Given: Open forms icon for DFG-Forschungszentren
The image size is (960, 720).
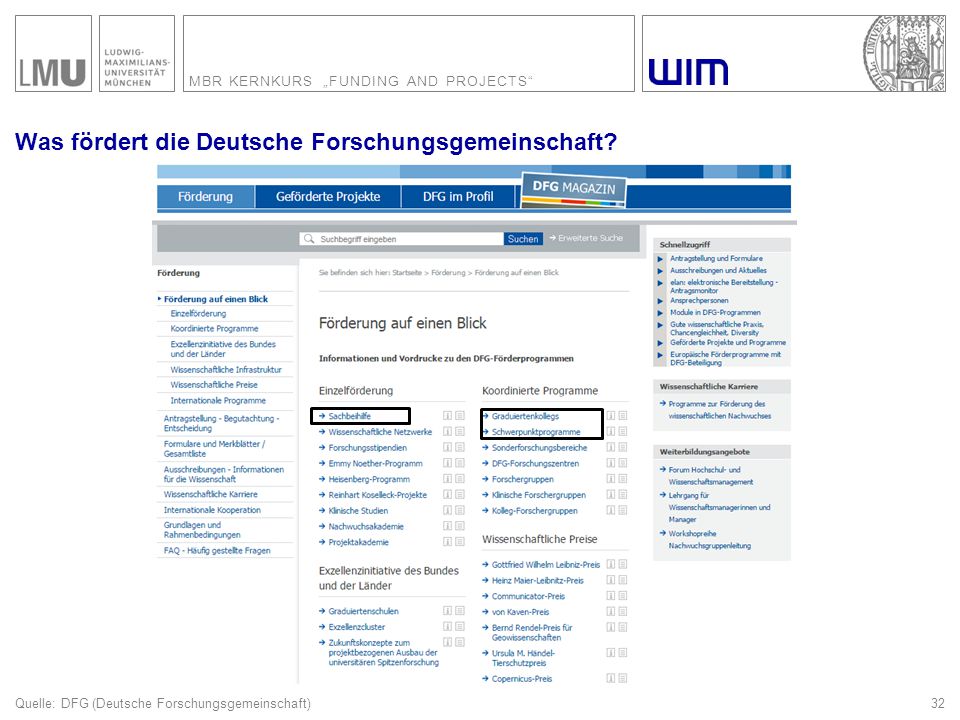Looking at the screenshot, I should [x=623, y=463].
